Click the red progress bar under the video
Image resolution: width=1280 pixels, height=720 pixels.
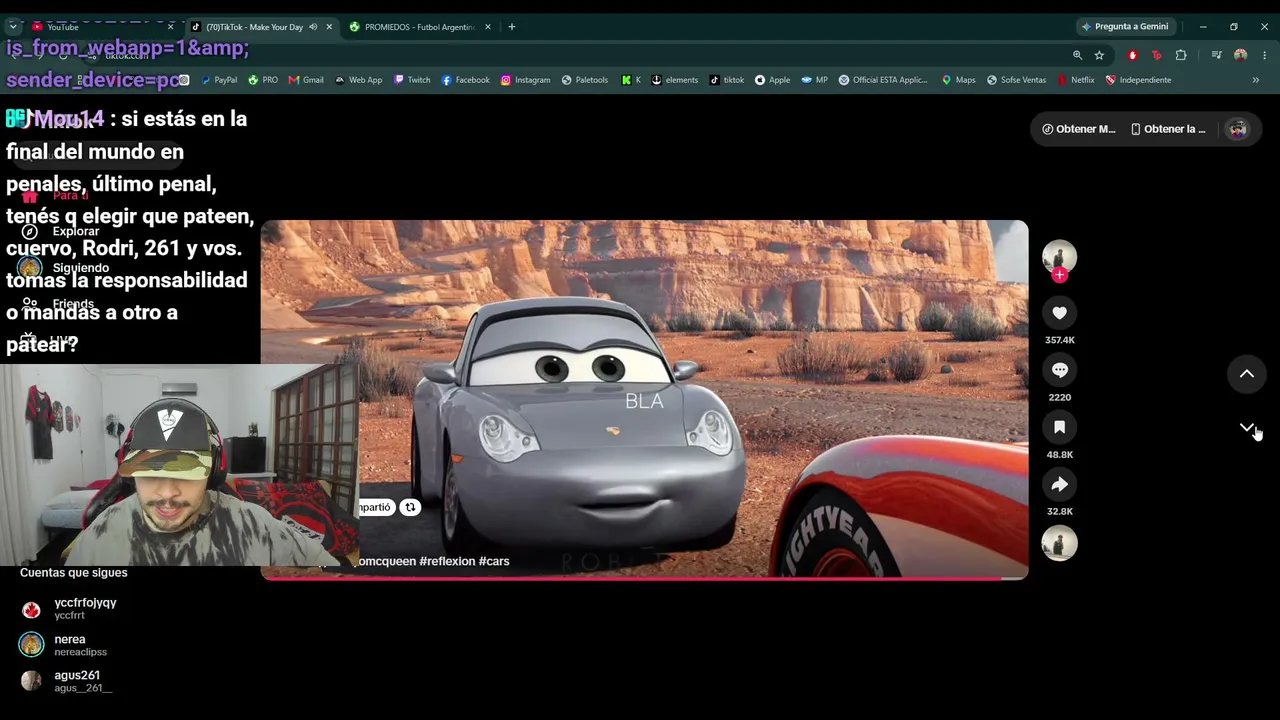click(x=644, y=578)
